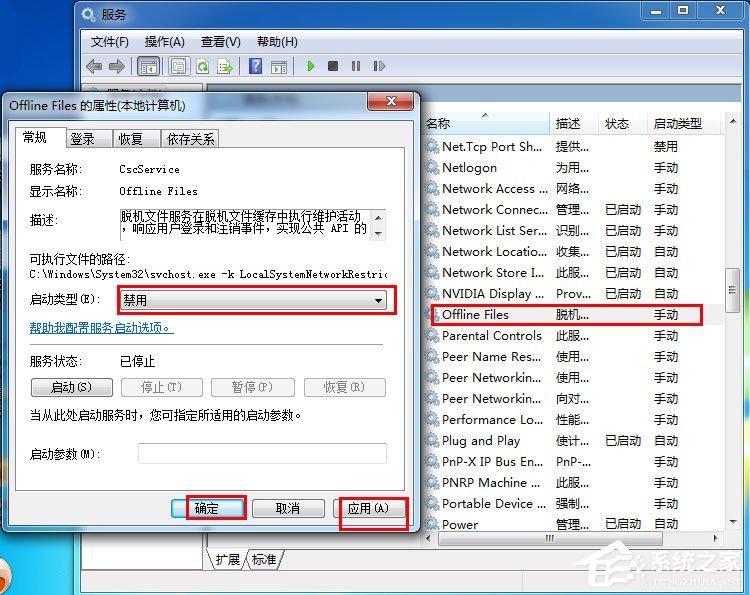Open the 查看(V) menu
This screenshot has width=750, height=595.
(x=221, y=42)
